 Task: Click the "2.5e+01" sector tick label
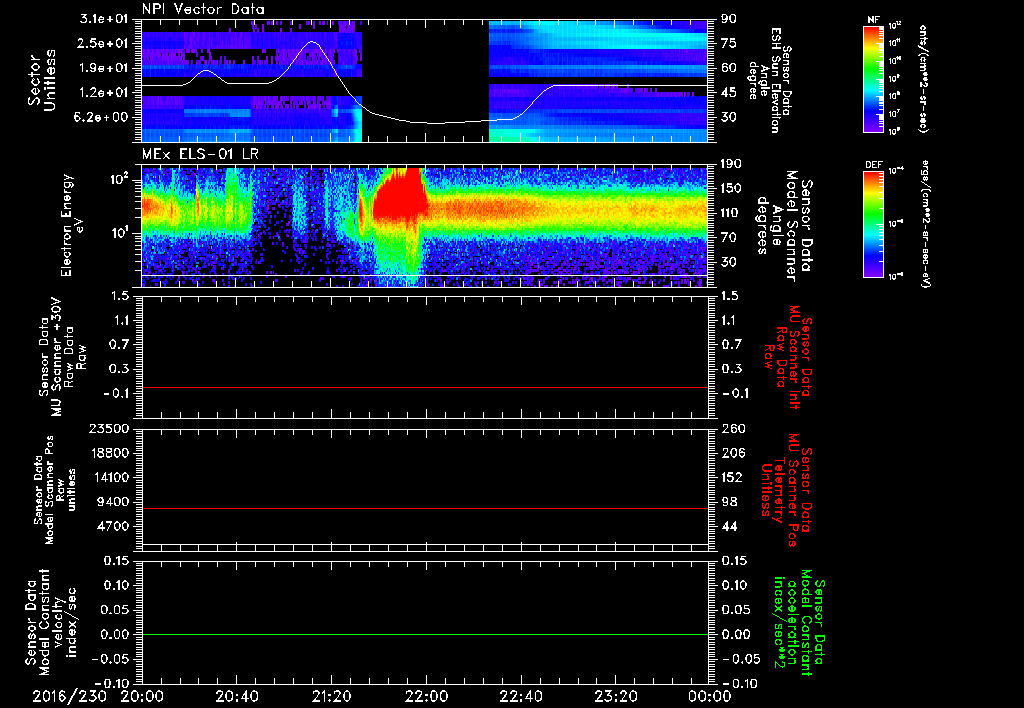104,43
